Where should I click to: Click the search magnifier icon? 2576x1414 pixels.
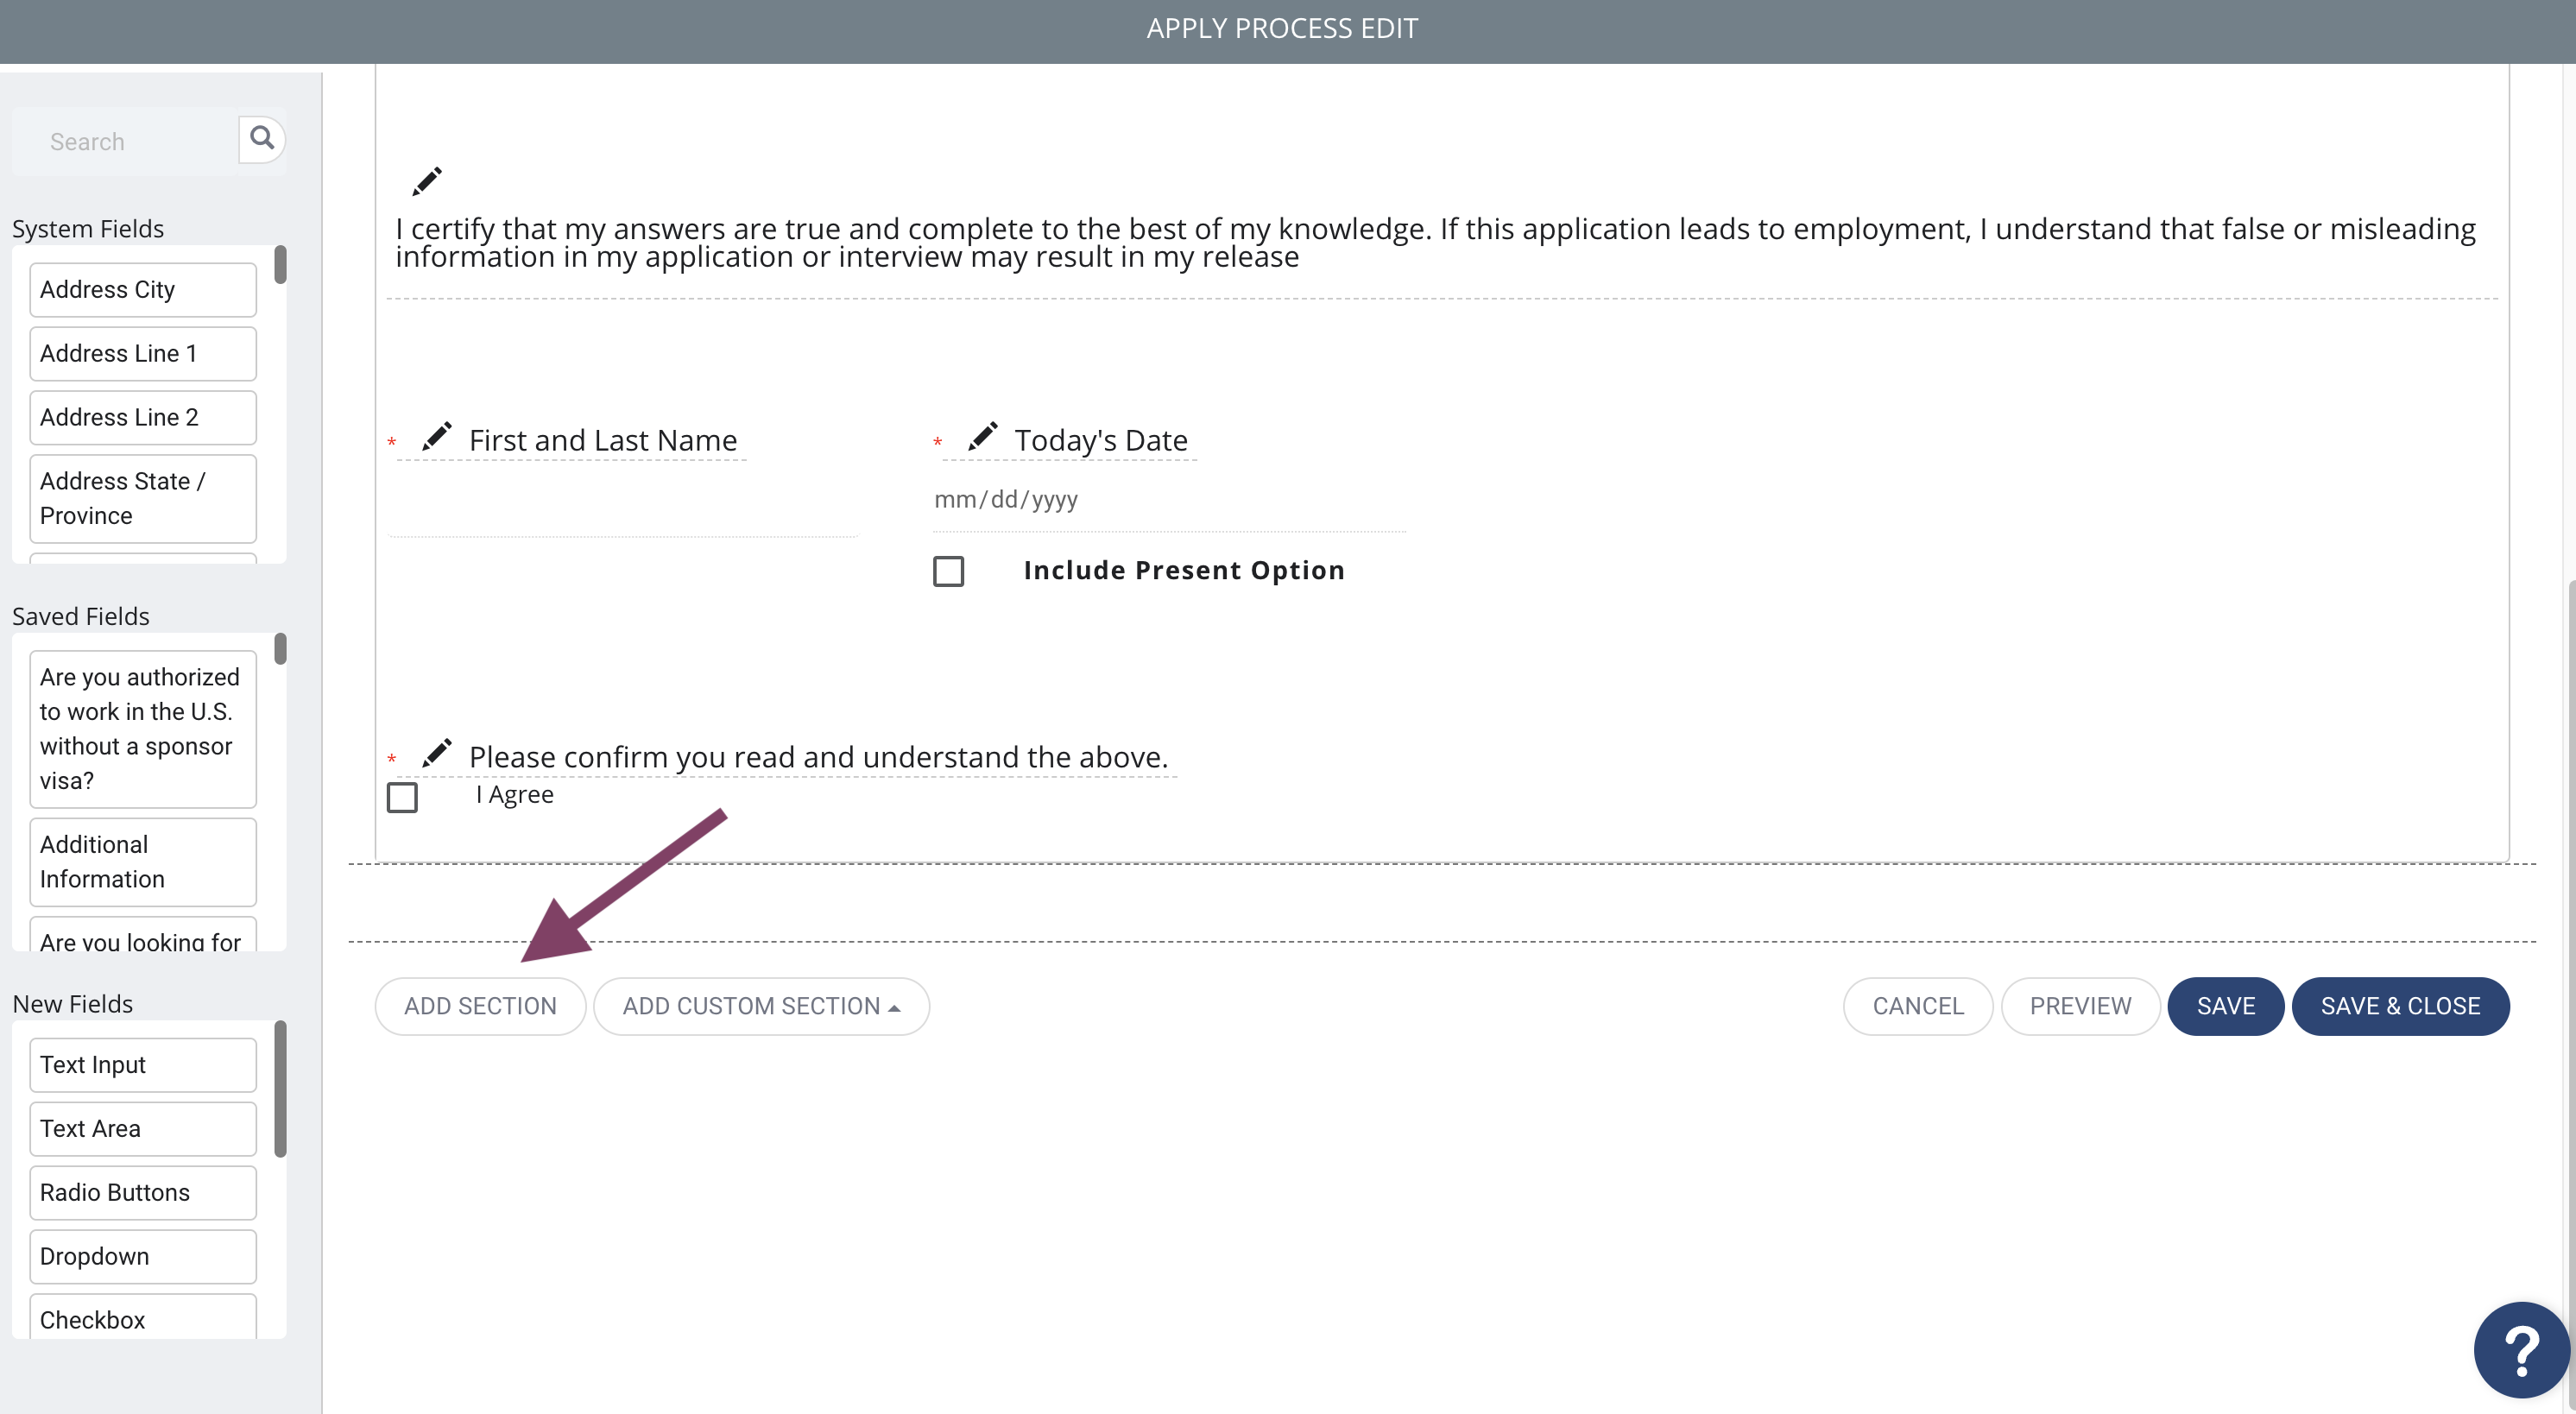tap(262, 138)
